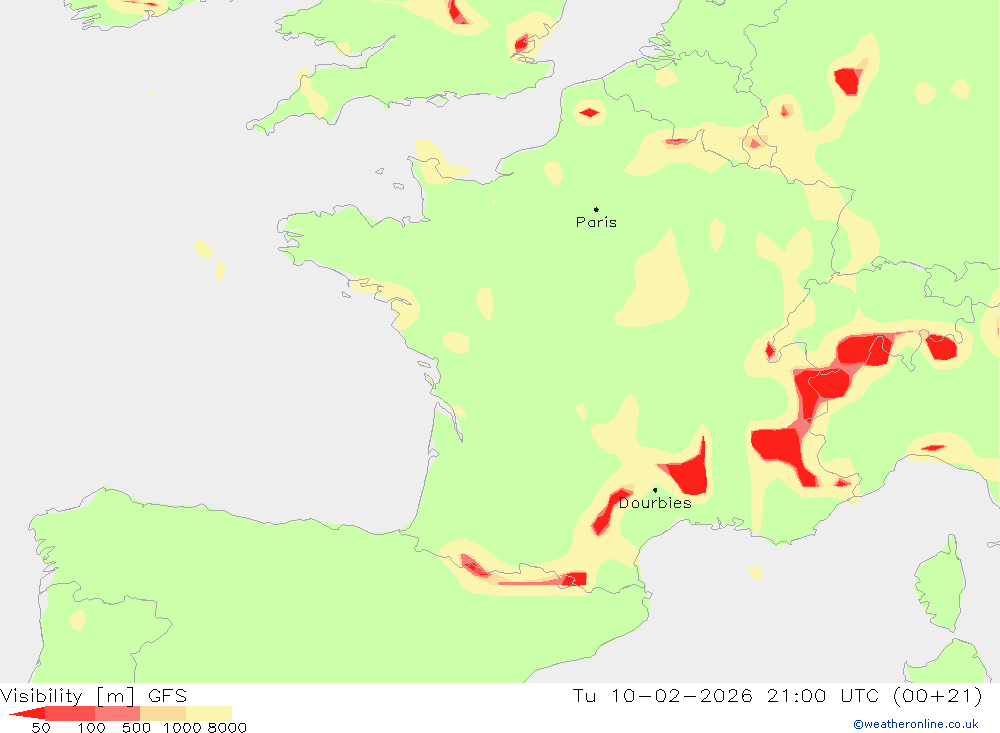Click the '21:00 UTC' time text

coord(823,695)
